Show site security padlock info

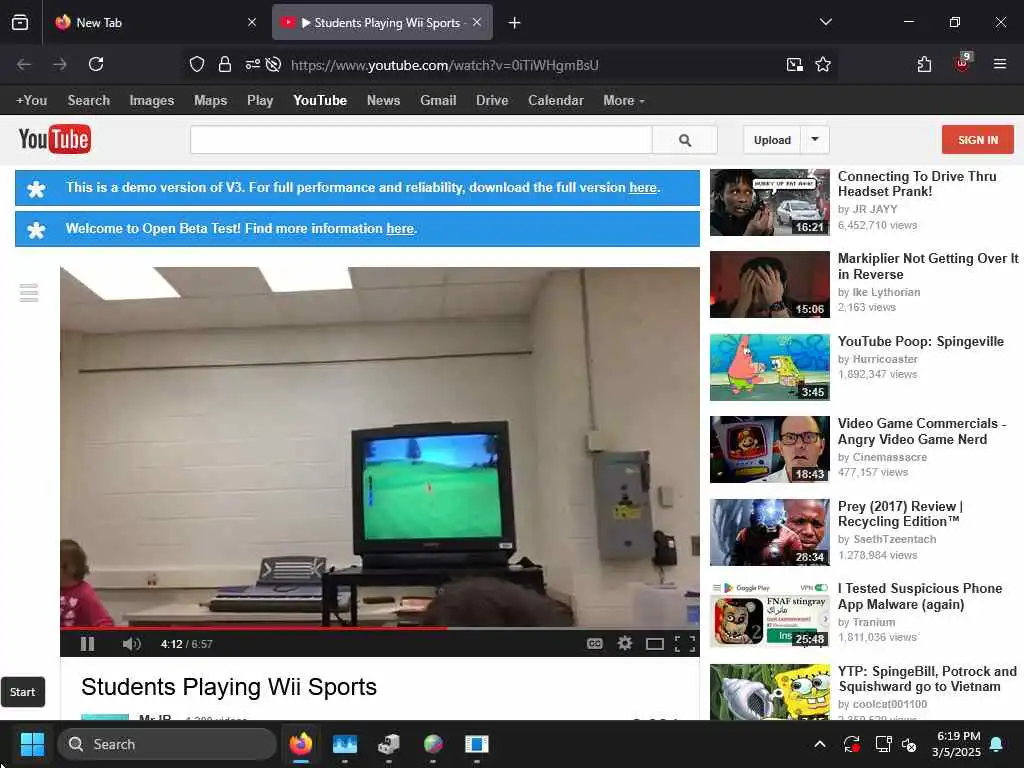225,64
